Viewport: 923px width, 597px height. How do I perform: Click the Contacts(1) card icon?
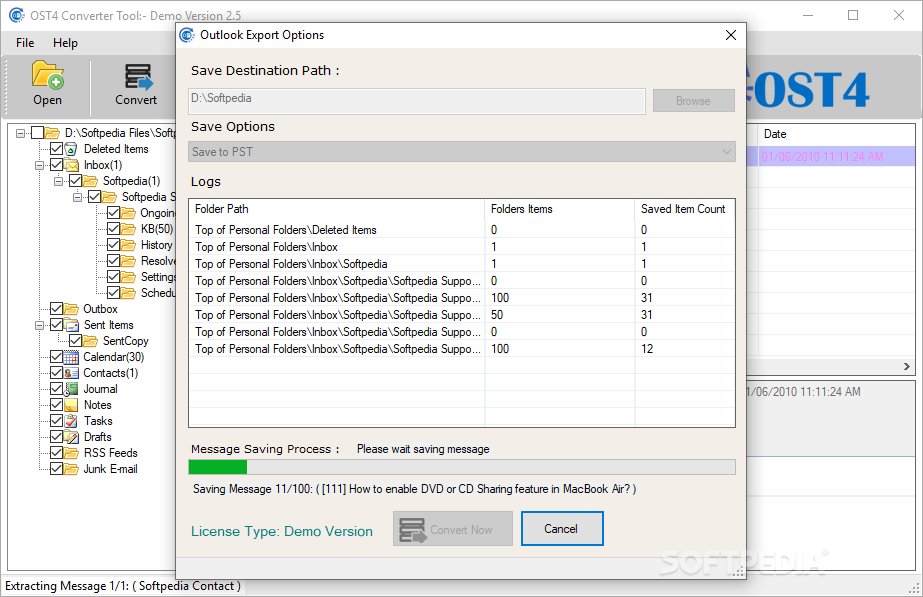(x=71, y=373)
